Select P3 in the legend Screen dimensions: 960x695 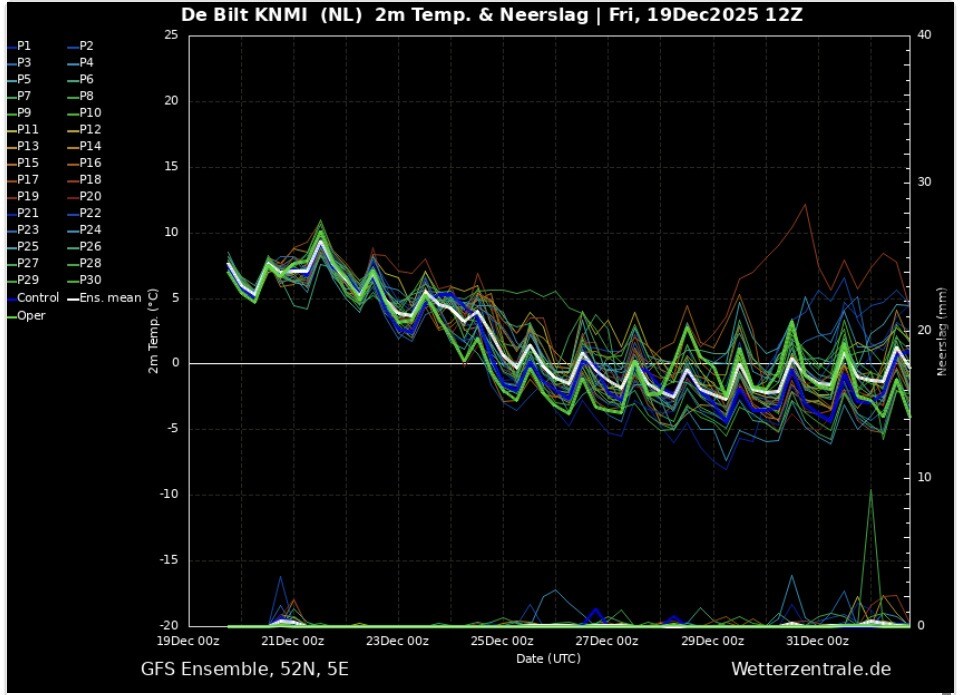[20, 62]
